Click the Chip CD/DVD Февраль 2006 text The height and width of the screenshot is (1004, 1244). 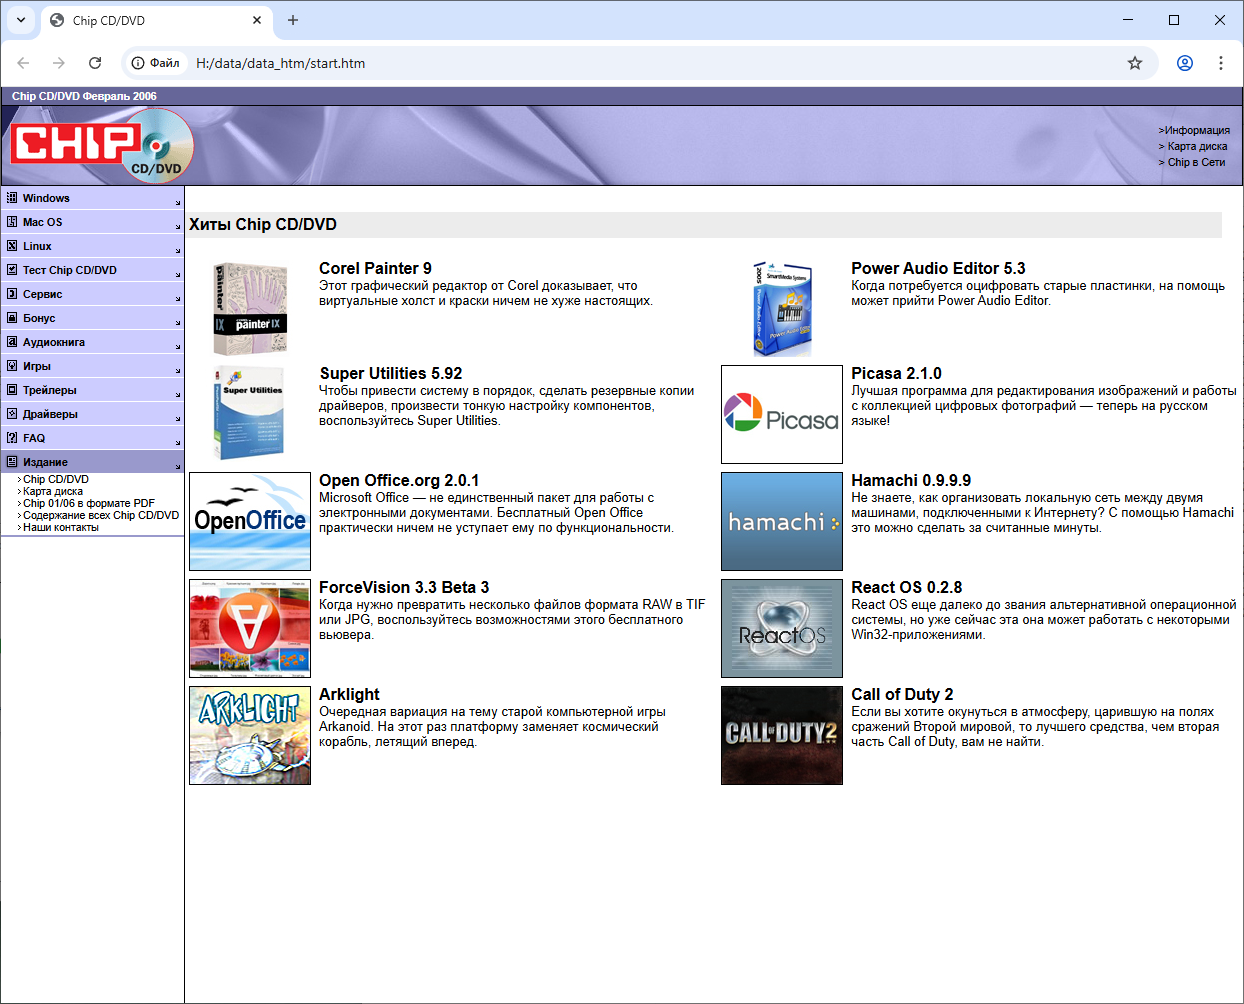coord(84,96)
